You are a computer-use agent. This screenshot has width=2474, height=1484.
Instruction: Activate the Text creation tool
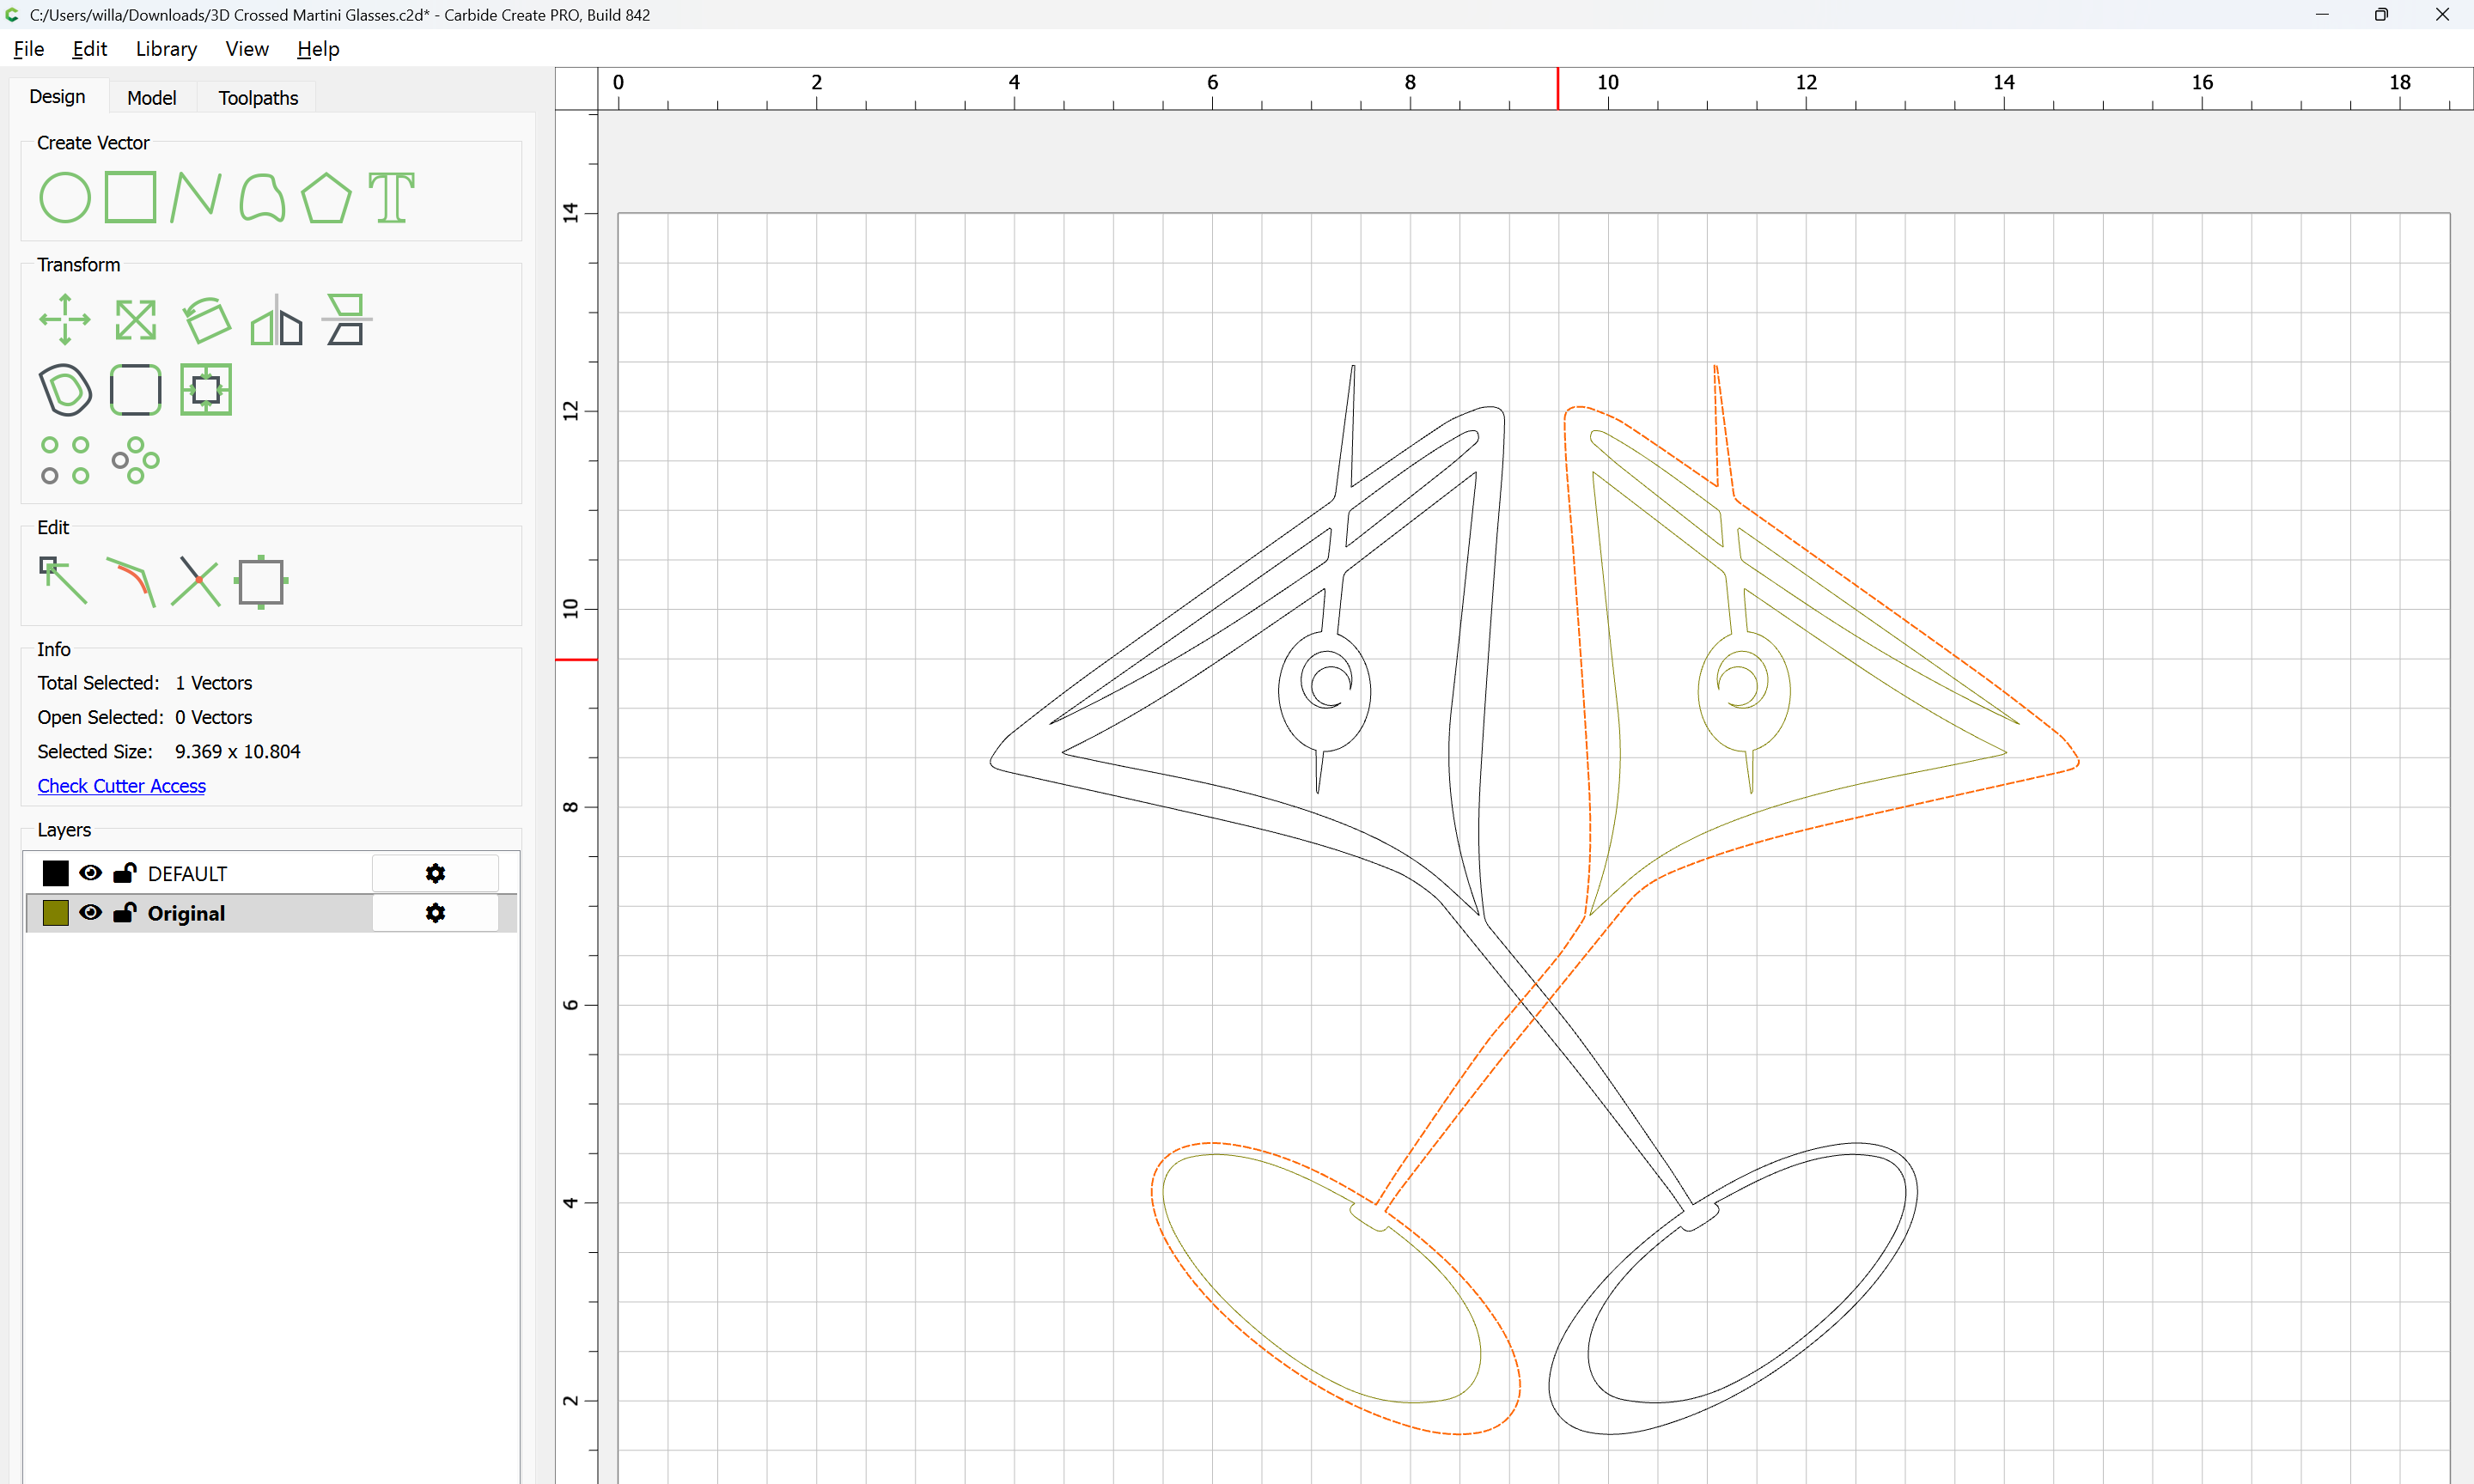(391, 197)
